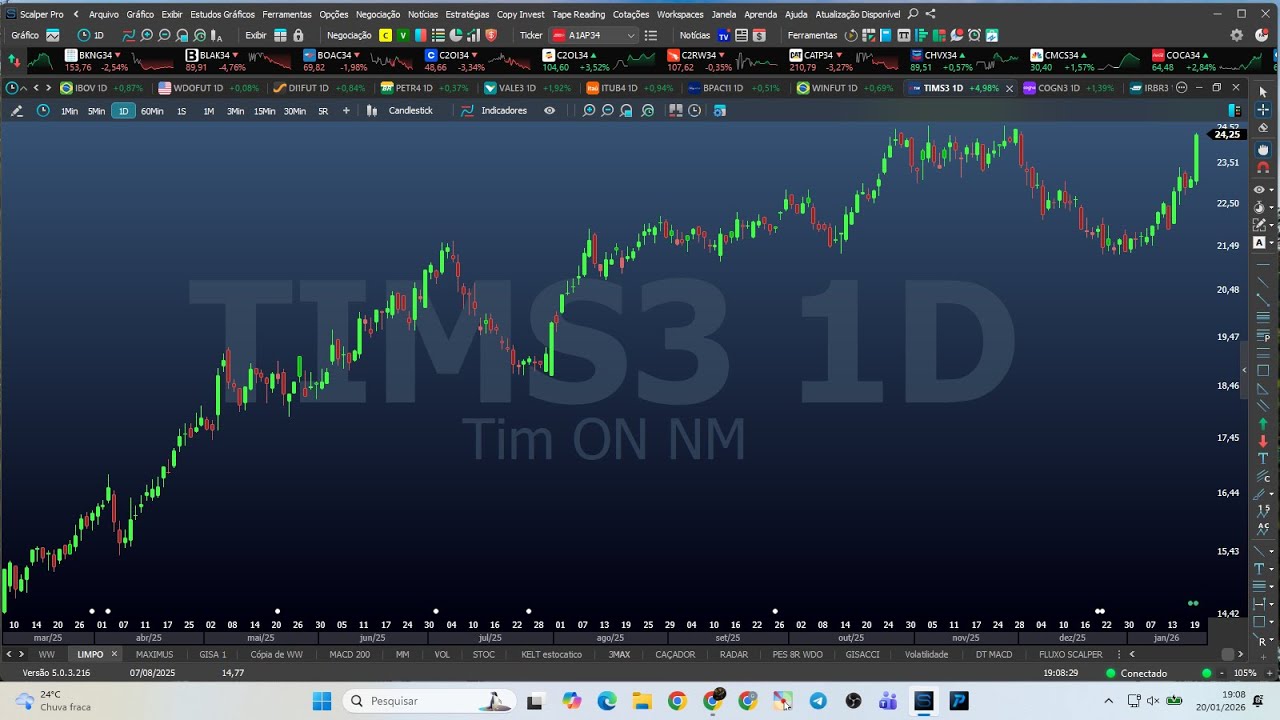1280x720 pixels.
Task: Select the eraser tool in right sidebar
Action: [1263, 128]
